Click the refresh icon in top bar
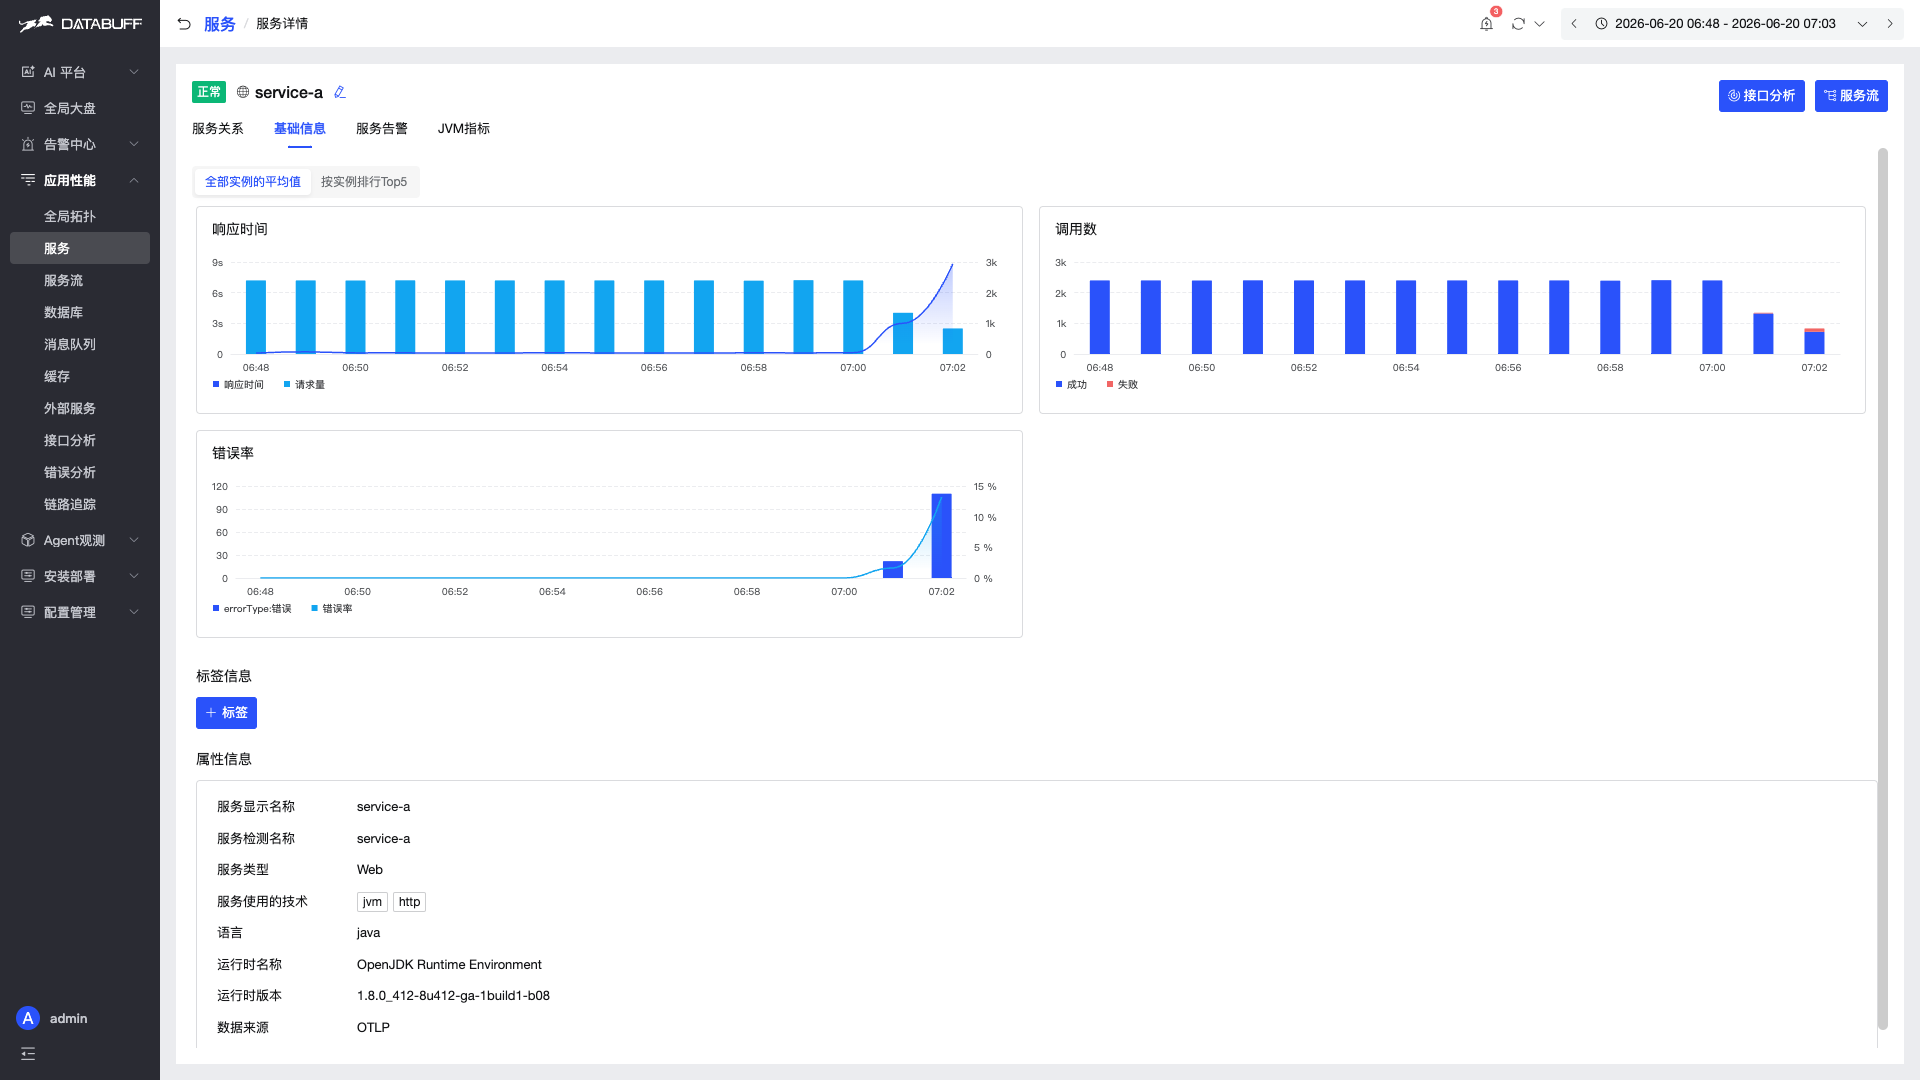This screenshot has height=1080, width=1920. click(1518, 24)
